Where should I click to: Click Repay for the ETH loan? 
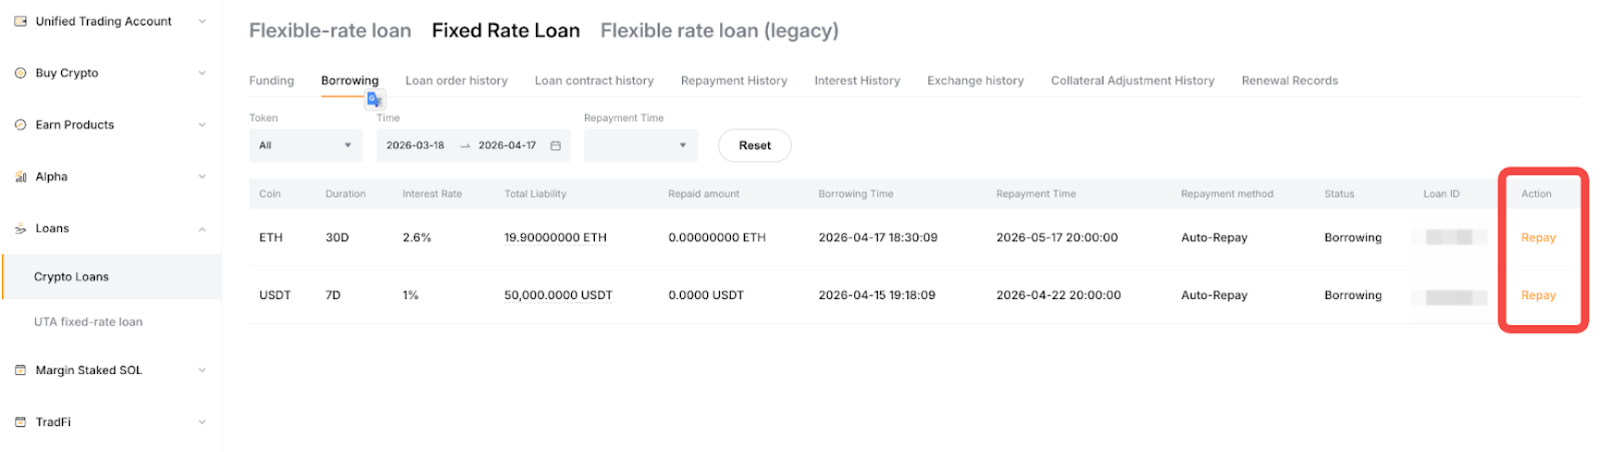(x=1538, y=238)
